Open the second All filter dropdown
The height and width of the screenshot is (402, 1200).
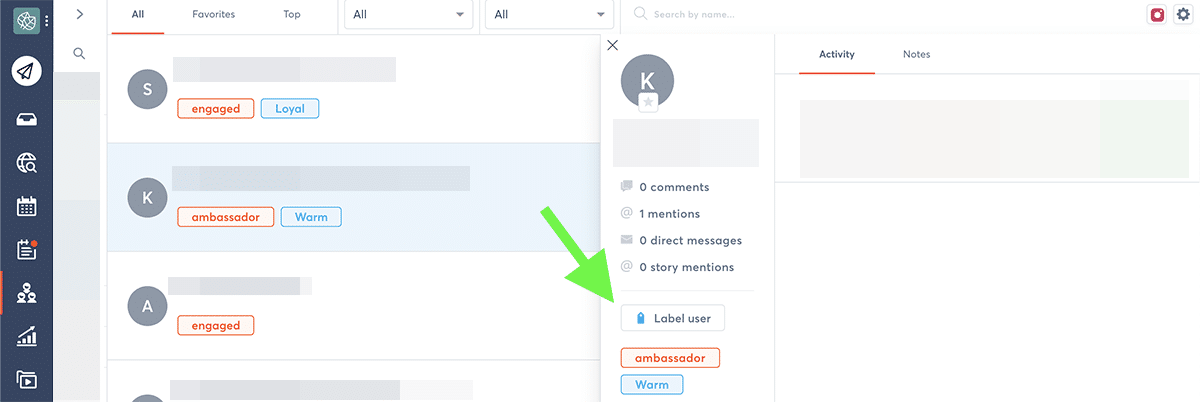tap(548, 15)
